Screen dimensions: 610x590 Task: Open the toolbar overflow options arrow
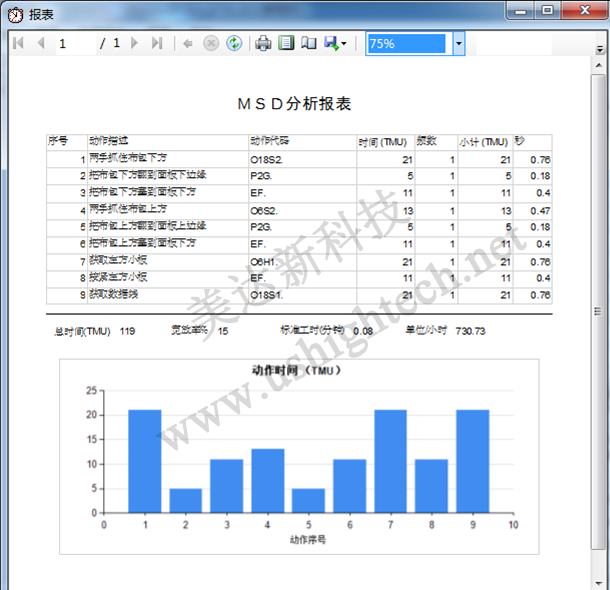(x=599, y=44)
